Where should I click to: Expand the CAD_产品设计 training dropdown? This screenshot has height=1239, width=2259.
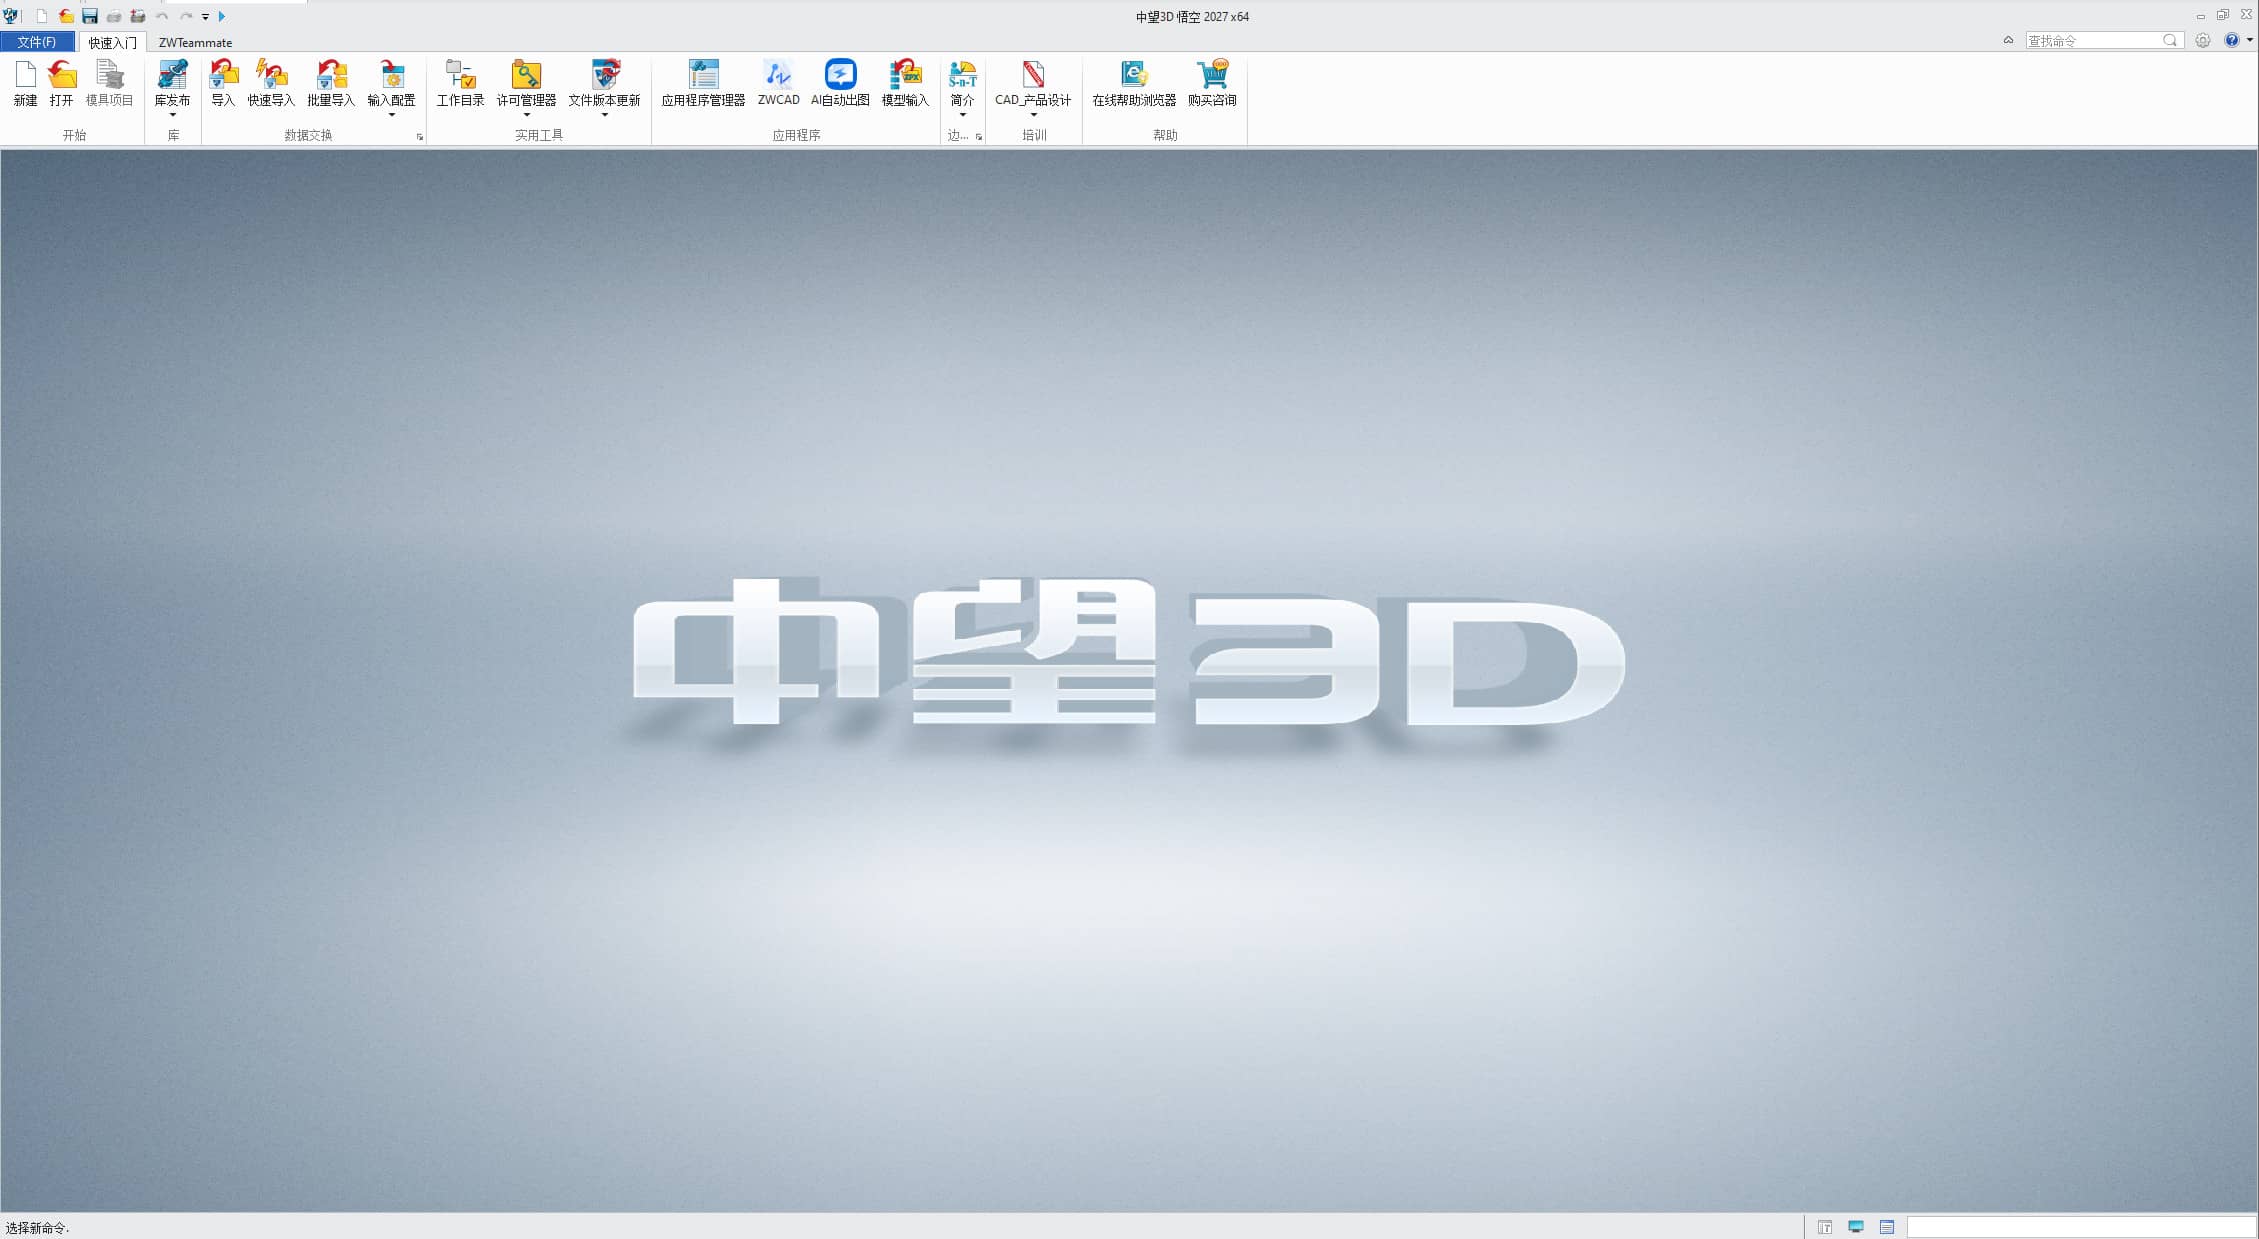pos(1033,115)
